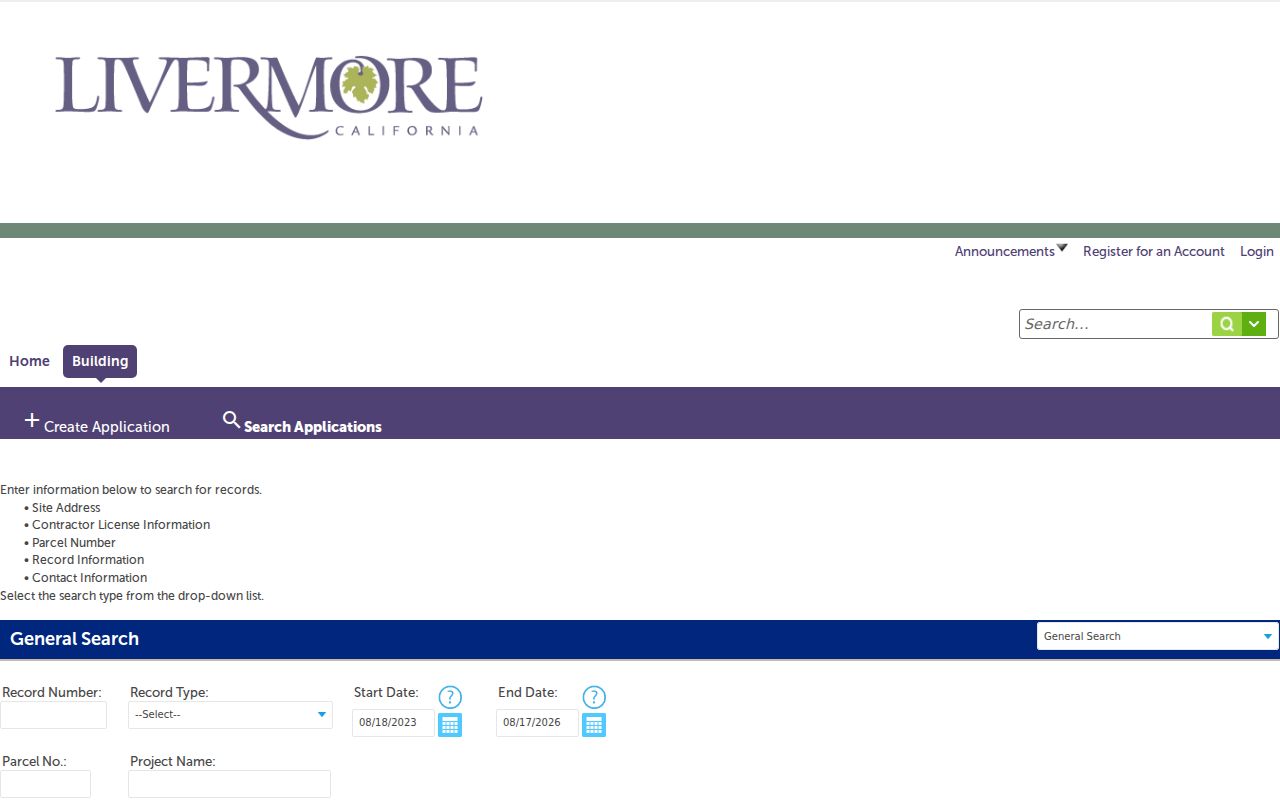The height and width of the screenshot is (800, 1280).
Task: Click the green search magnifier button
Action: [1227, 324]
